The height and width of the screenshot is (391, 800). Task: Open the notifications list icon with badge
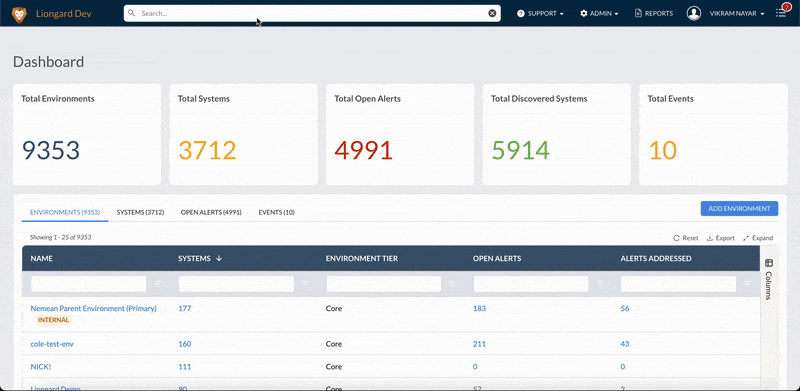pos(781,12)
